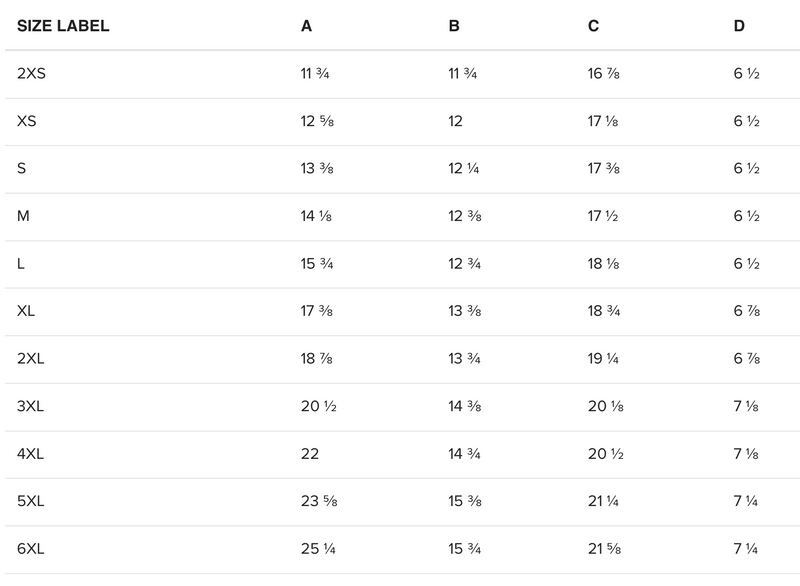800x586 pixels.
Task: Select the A measurement for size 3XL
Action: [x=317, y=406]
